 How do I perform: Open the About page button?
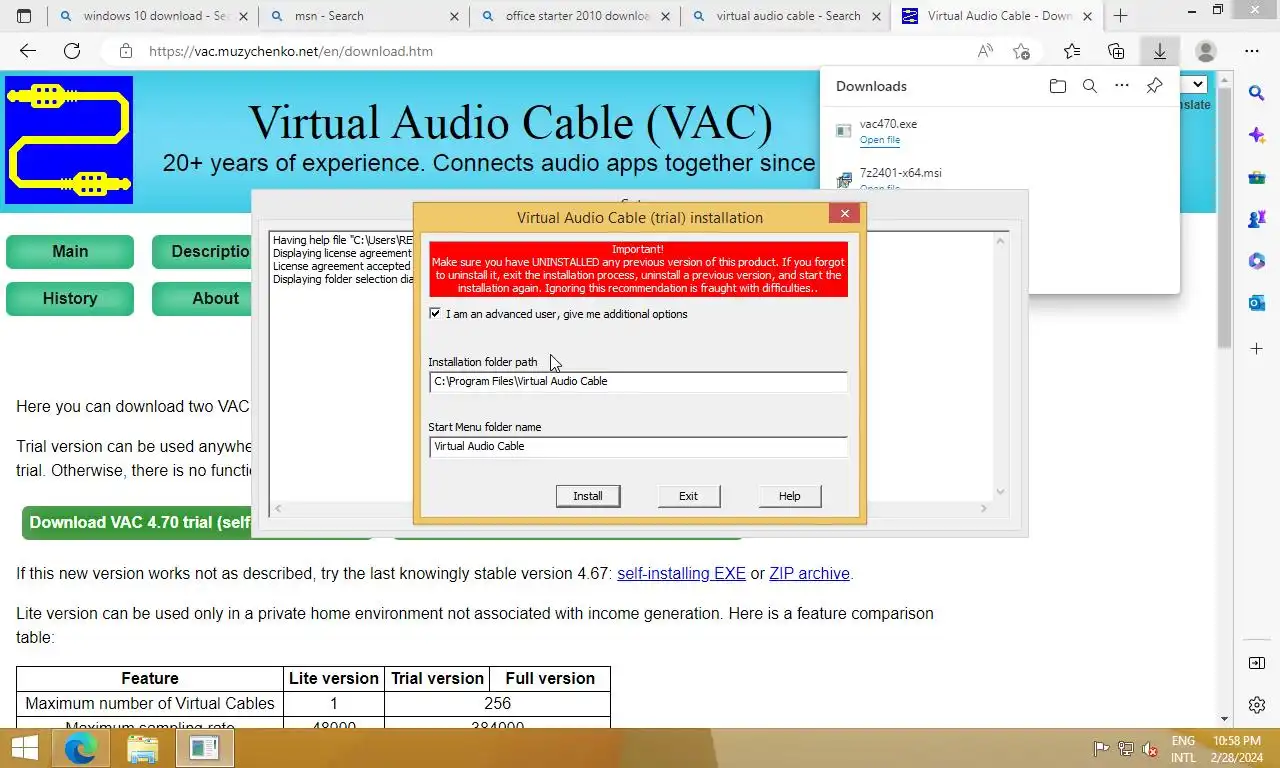[x=203, y=299]
